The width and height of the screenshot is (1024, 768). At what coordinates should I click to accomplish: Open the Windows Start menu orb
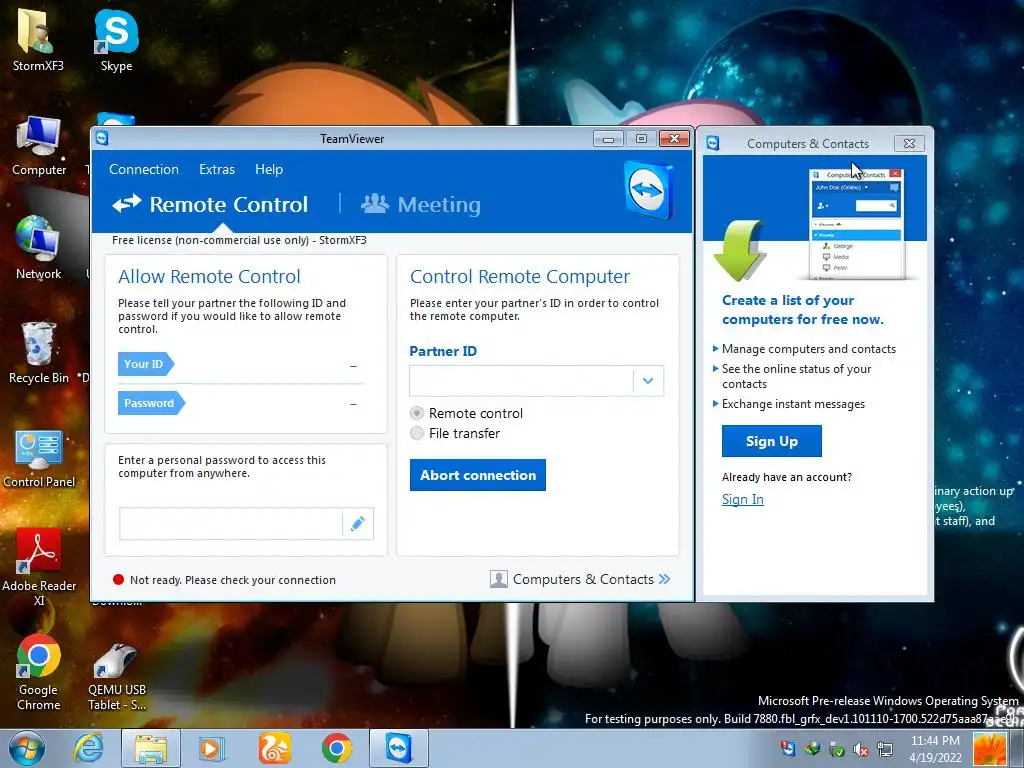27,748
